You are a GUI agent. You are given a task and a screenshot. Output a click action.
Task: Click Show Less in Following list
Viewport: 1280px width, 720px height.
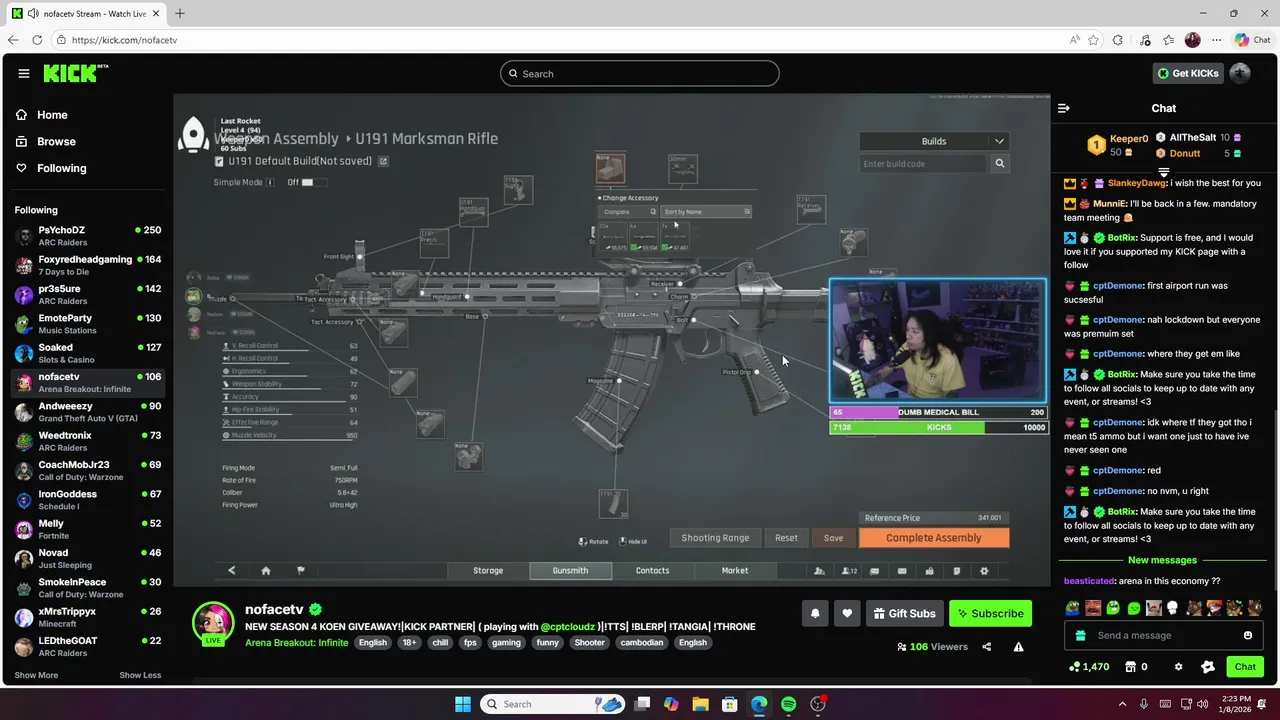[140, 675]
